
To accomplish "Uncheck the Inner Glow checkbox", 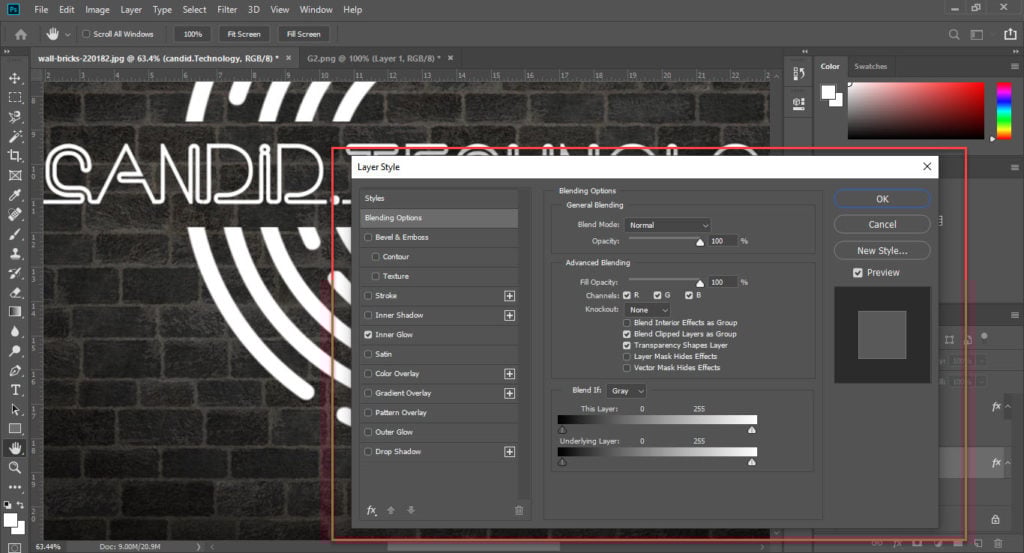I will tap(368, 334).
